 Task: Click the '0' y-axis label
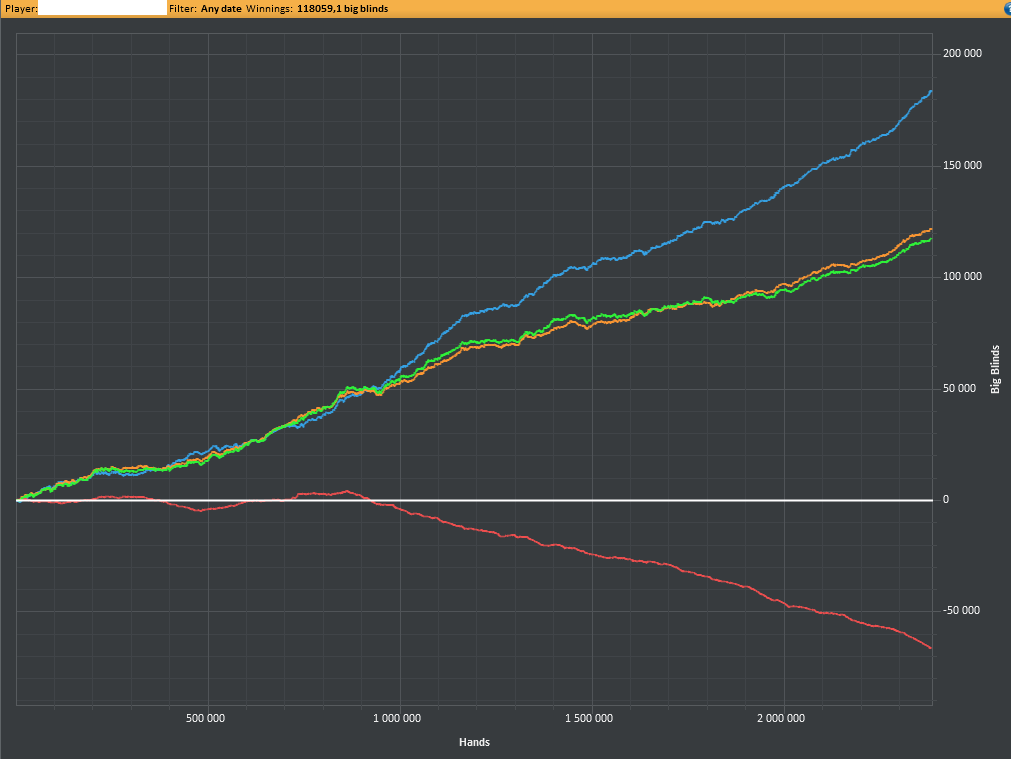(x=946, y=500)
